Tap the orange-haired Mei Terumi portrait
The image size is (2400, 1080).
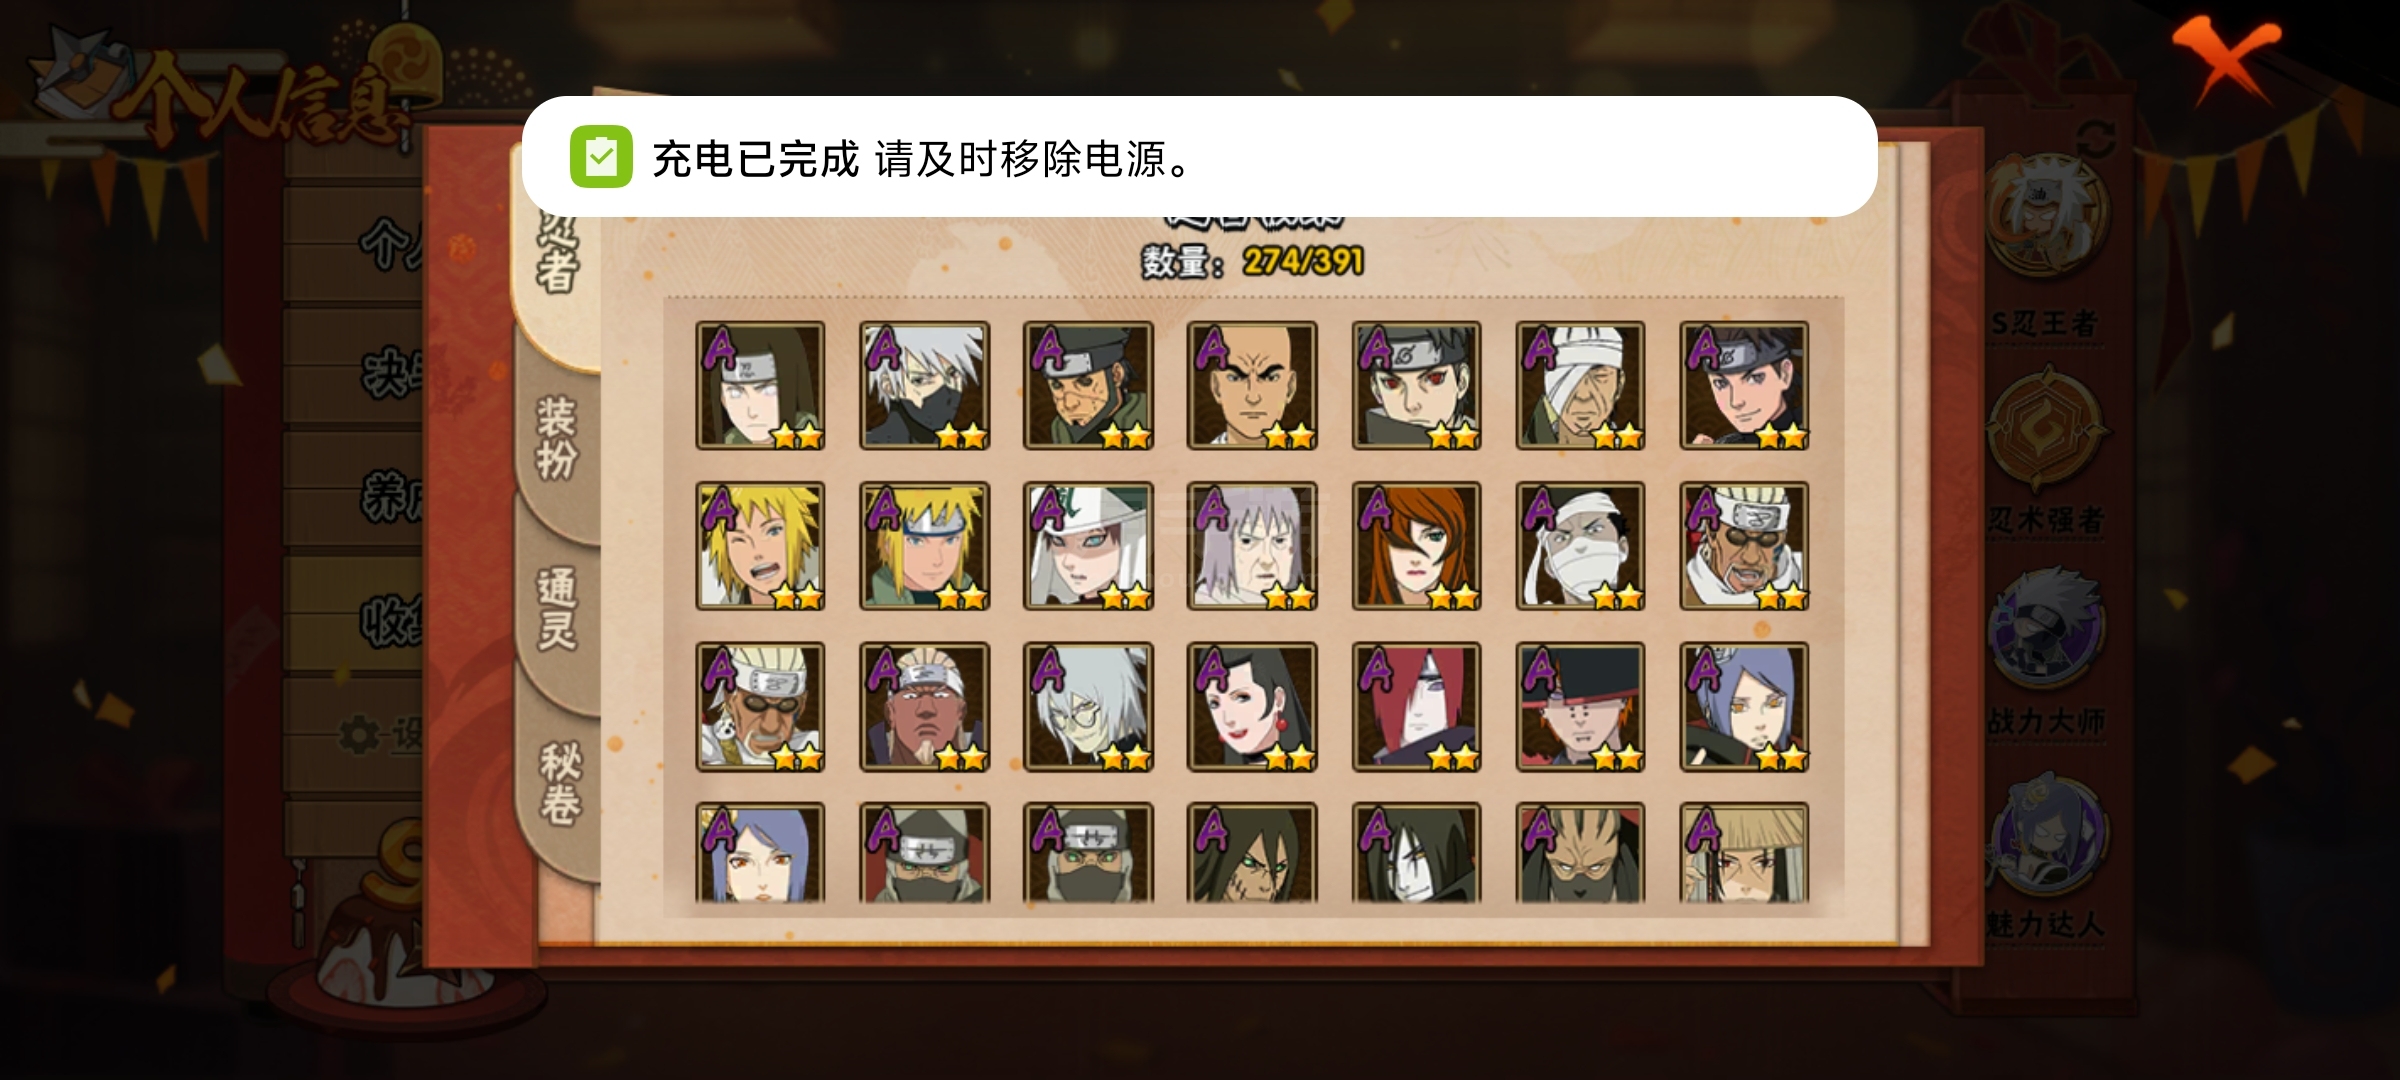pos(1416,546)
